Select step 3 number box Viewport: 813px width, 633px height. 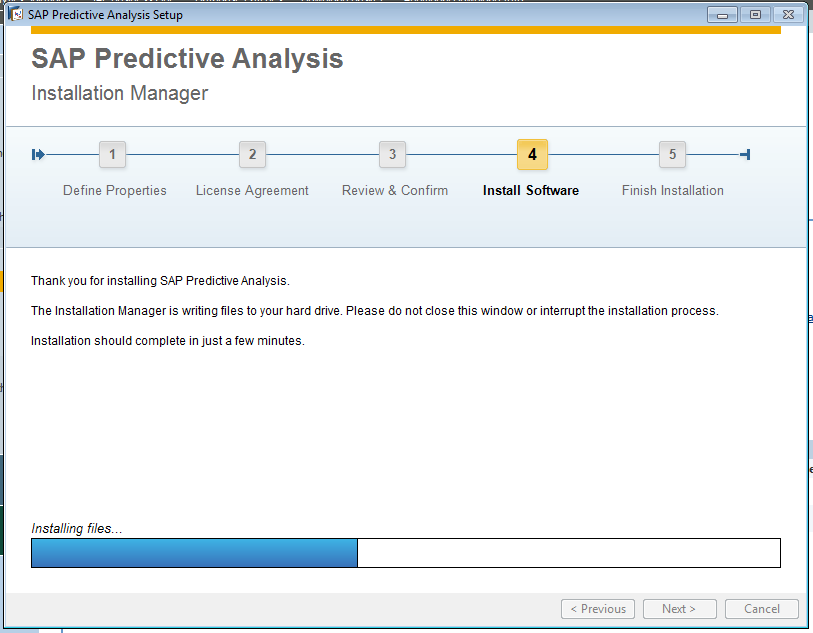tap(392, 154)
